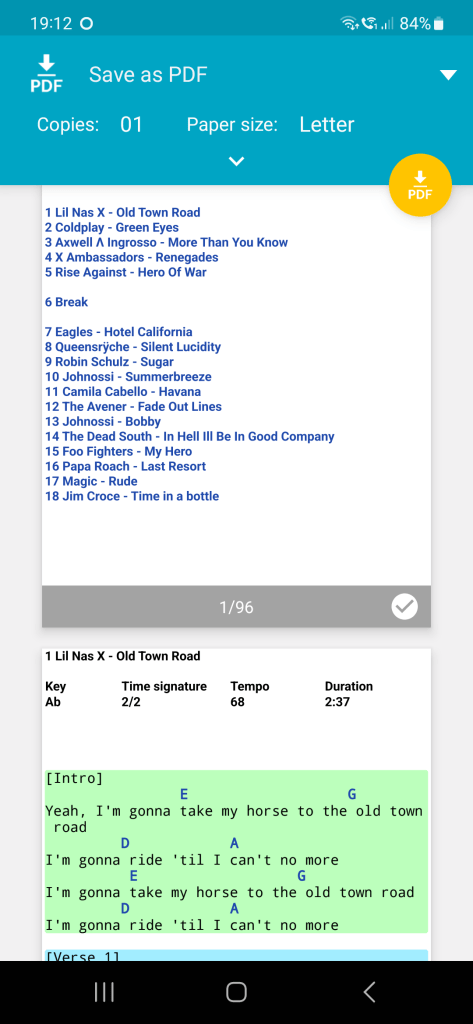Tap the yellow PDF save button
The height and width of the screenshot is (1024, 473).
tap(420, 185)
